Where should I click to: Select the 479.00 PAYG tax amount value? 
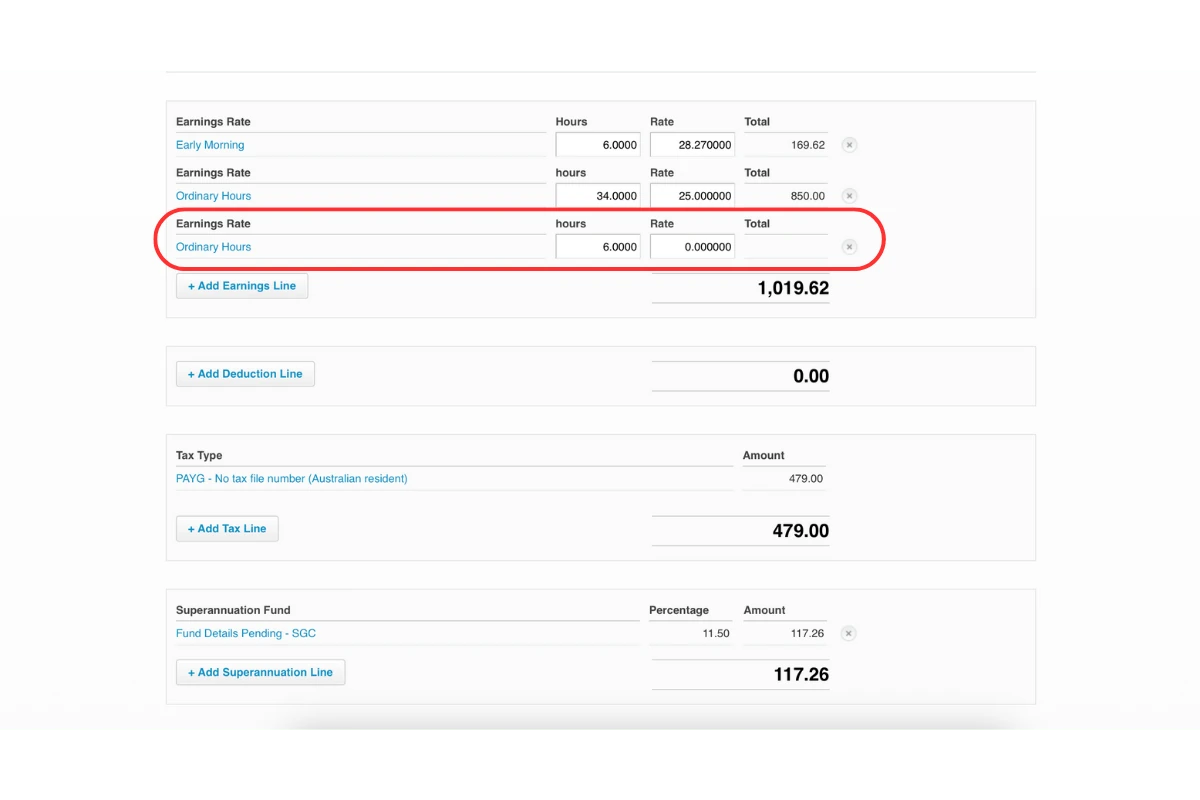(x=805, y=479)
